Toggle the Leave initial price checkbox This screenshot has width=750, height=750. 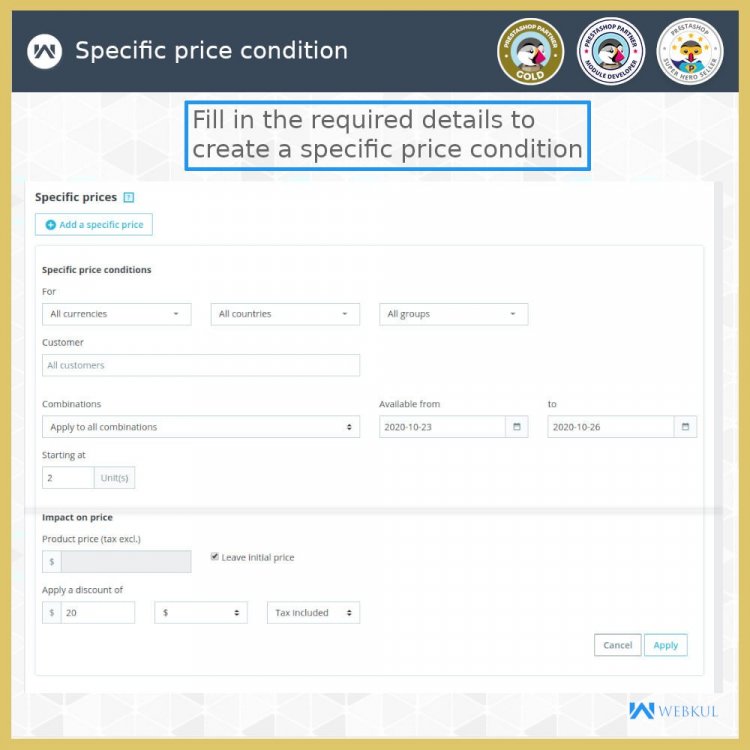214,556
